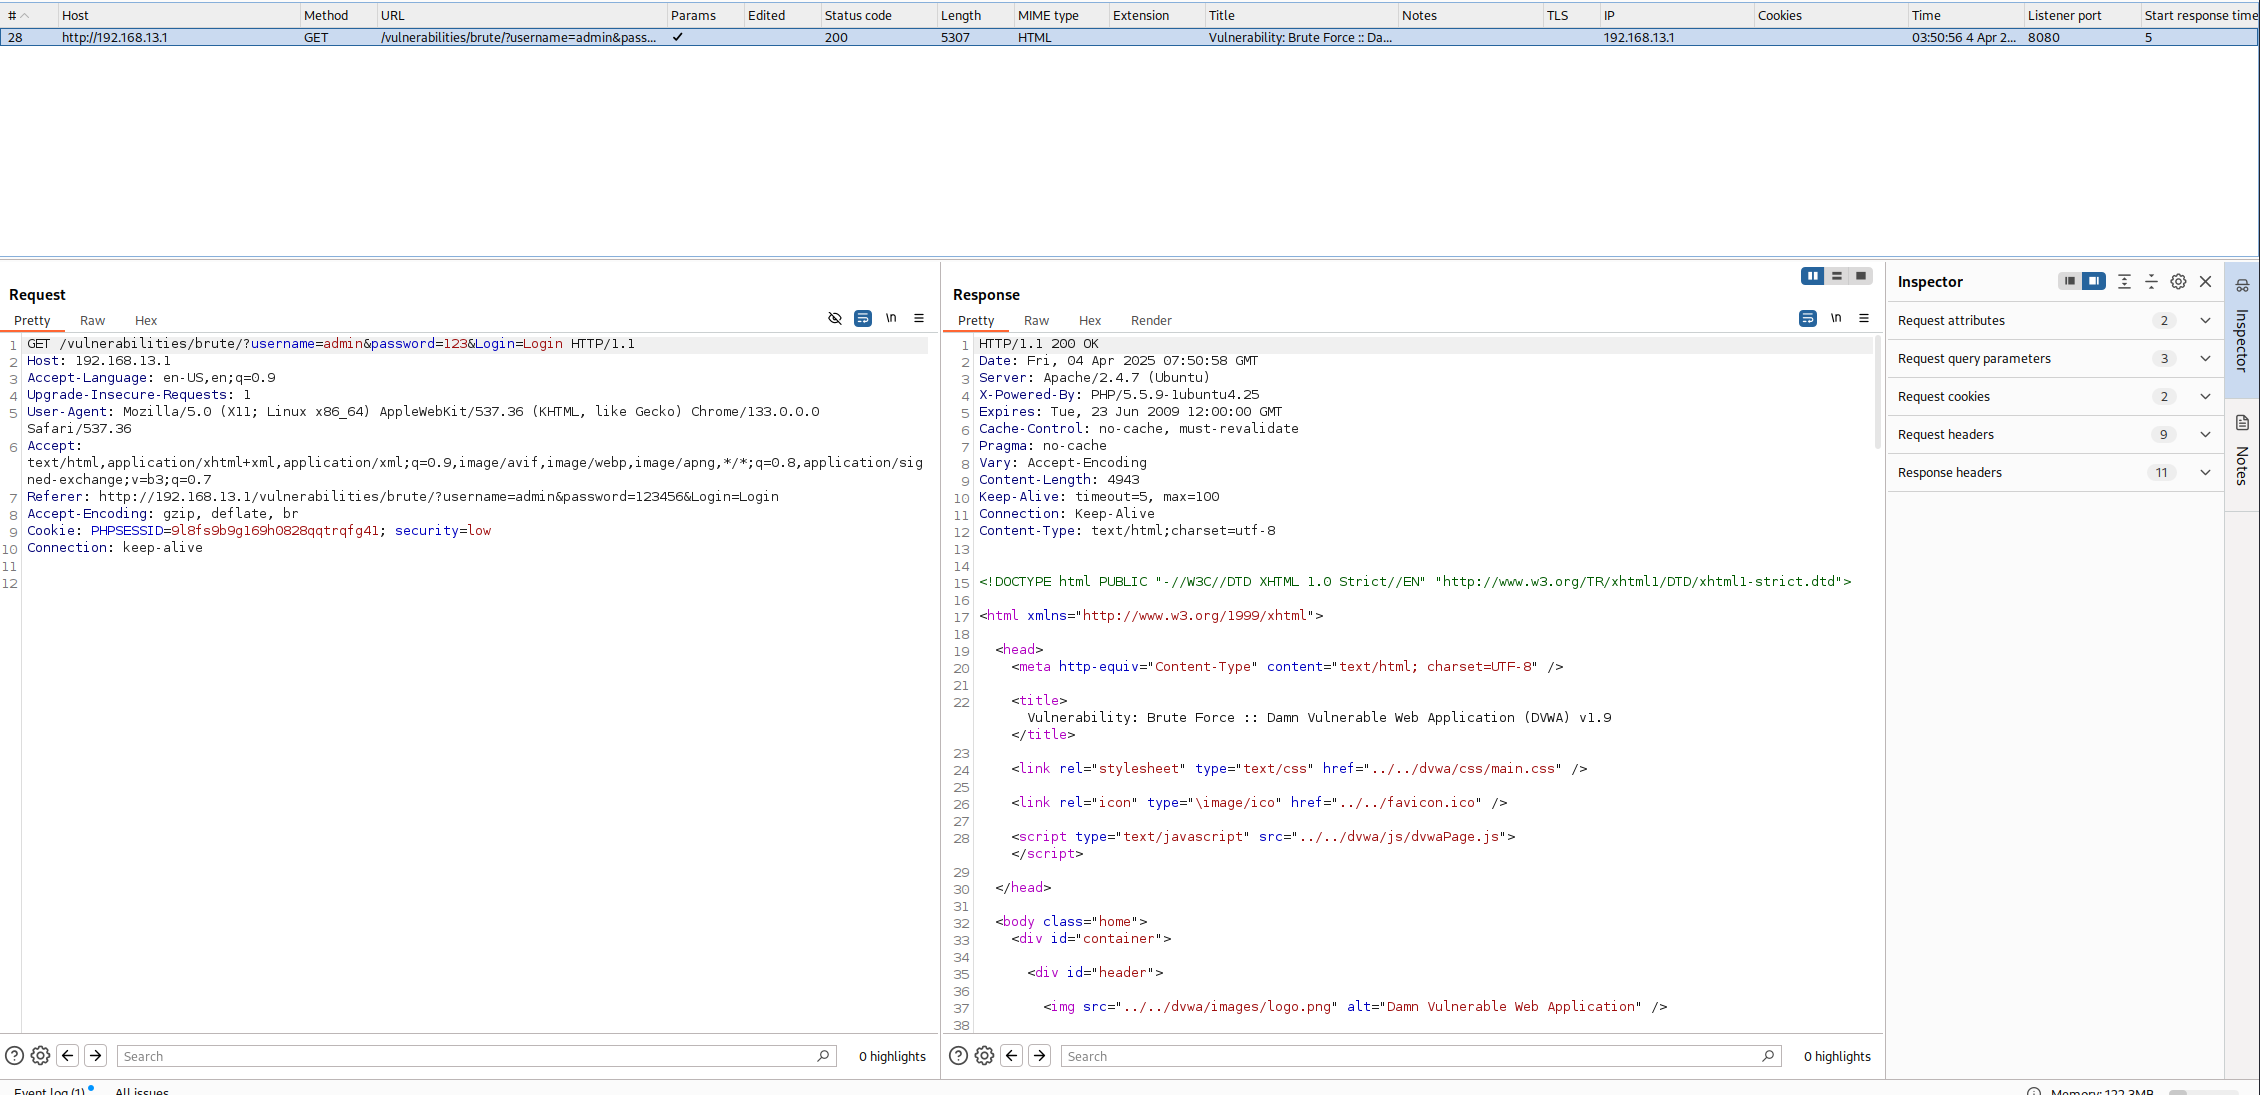This screenshot has width=2260, height=1095.
Task: Toggle show newline characters in Response
Action: click(1836, 319)
